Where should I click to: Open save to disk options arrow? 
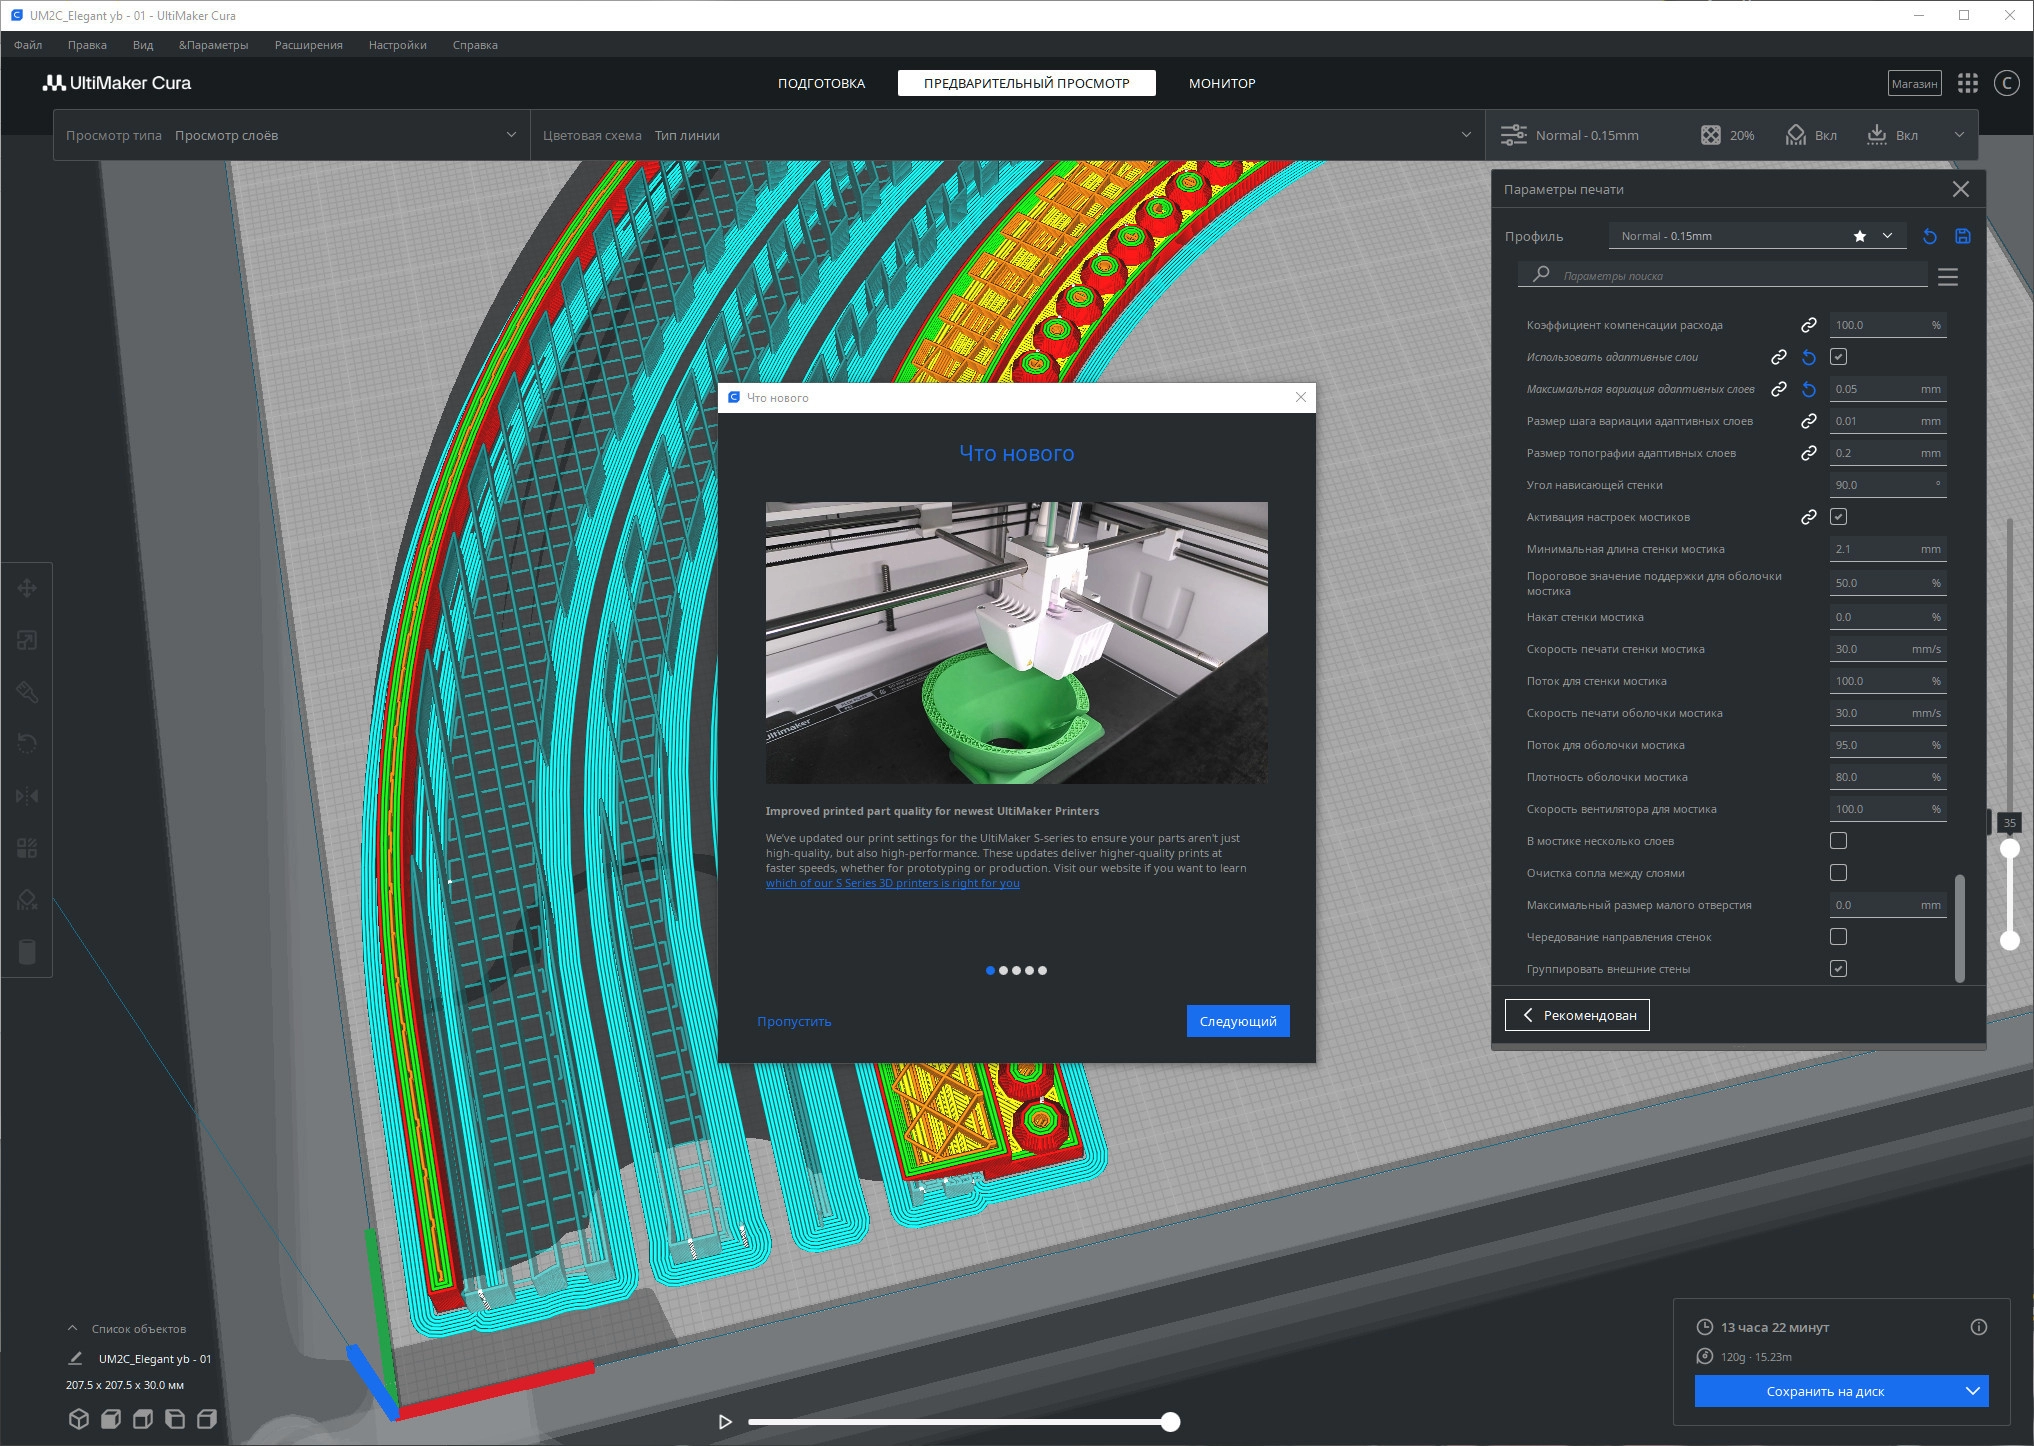pyautogui.click(x=1972, y=1391)
